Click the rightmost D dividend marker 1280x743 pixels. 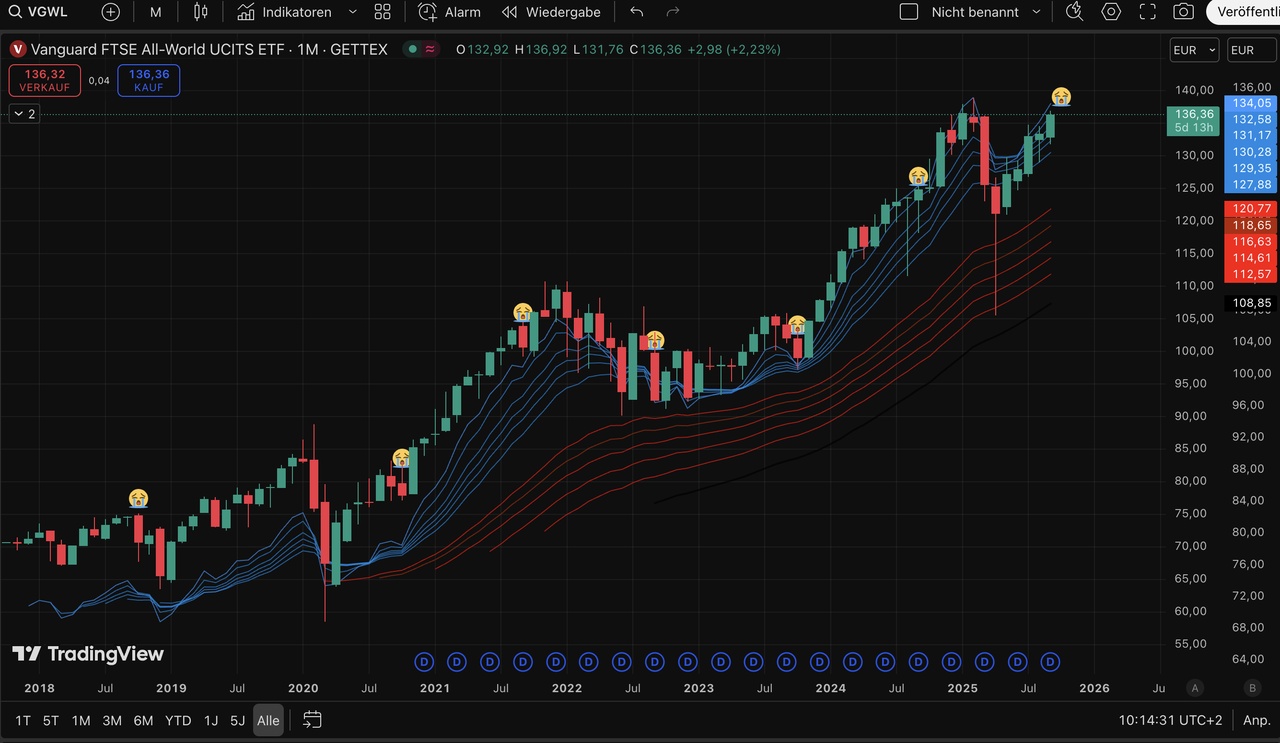(x=1051, y=661)
